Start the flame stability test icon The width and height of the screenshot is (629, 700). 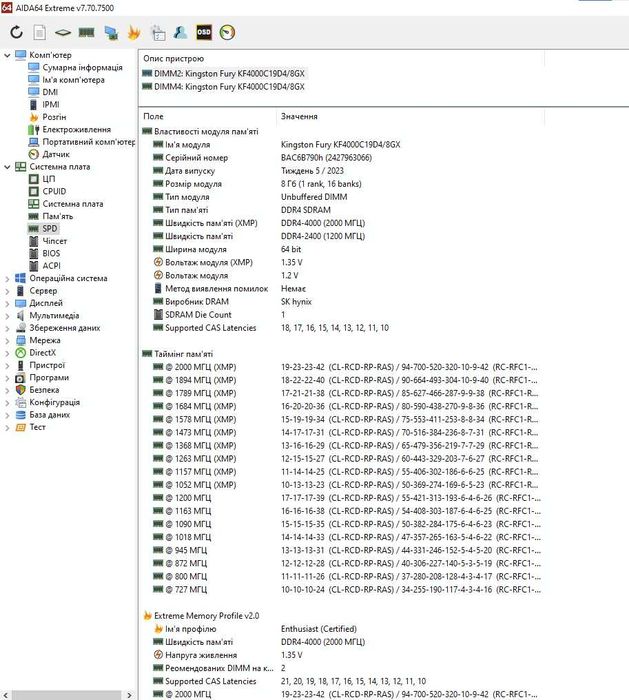coord(134,32)
